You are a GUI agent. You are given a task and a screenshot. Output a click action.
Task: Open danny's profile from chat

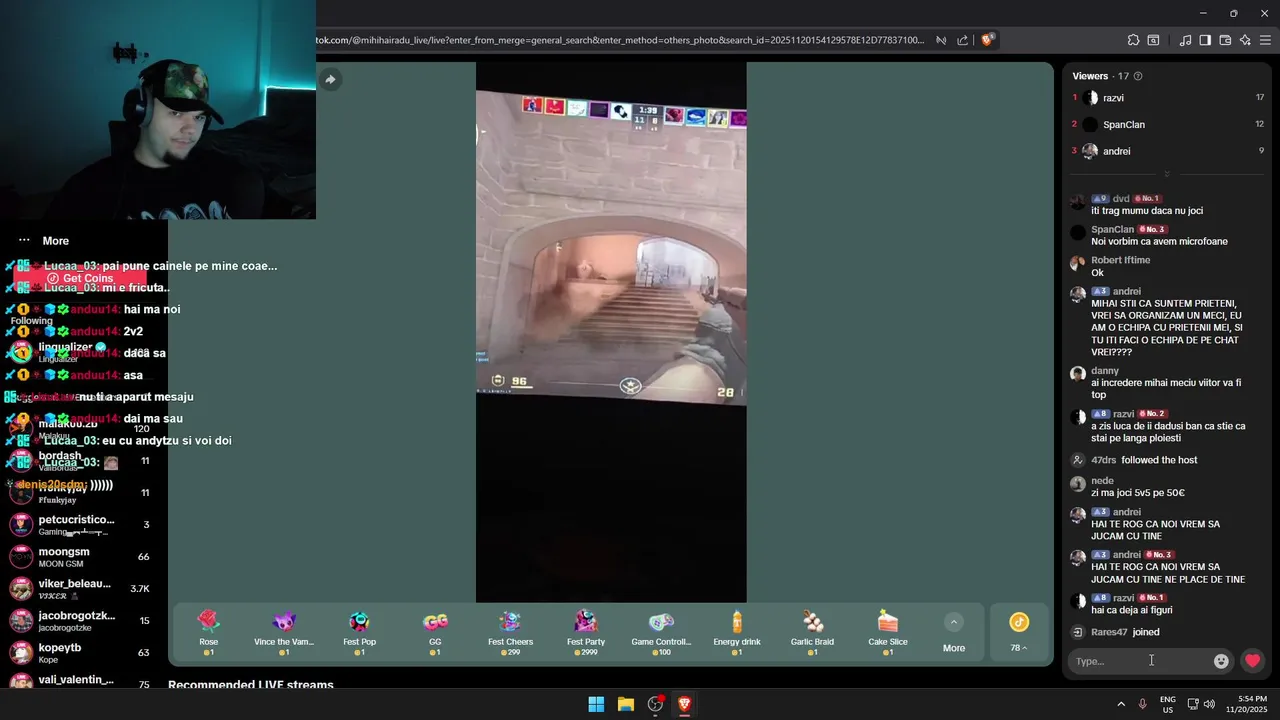click(x=1105, y=371)
